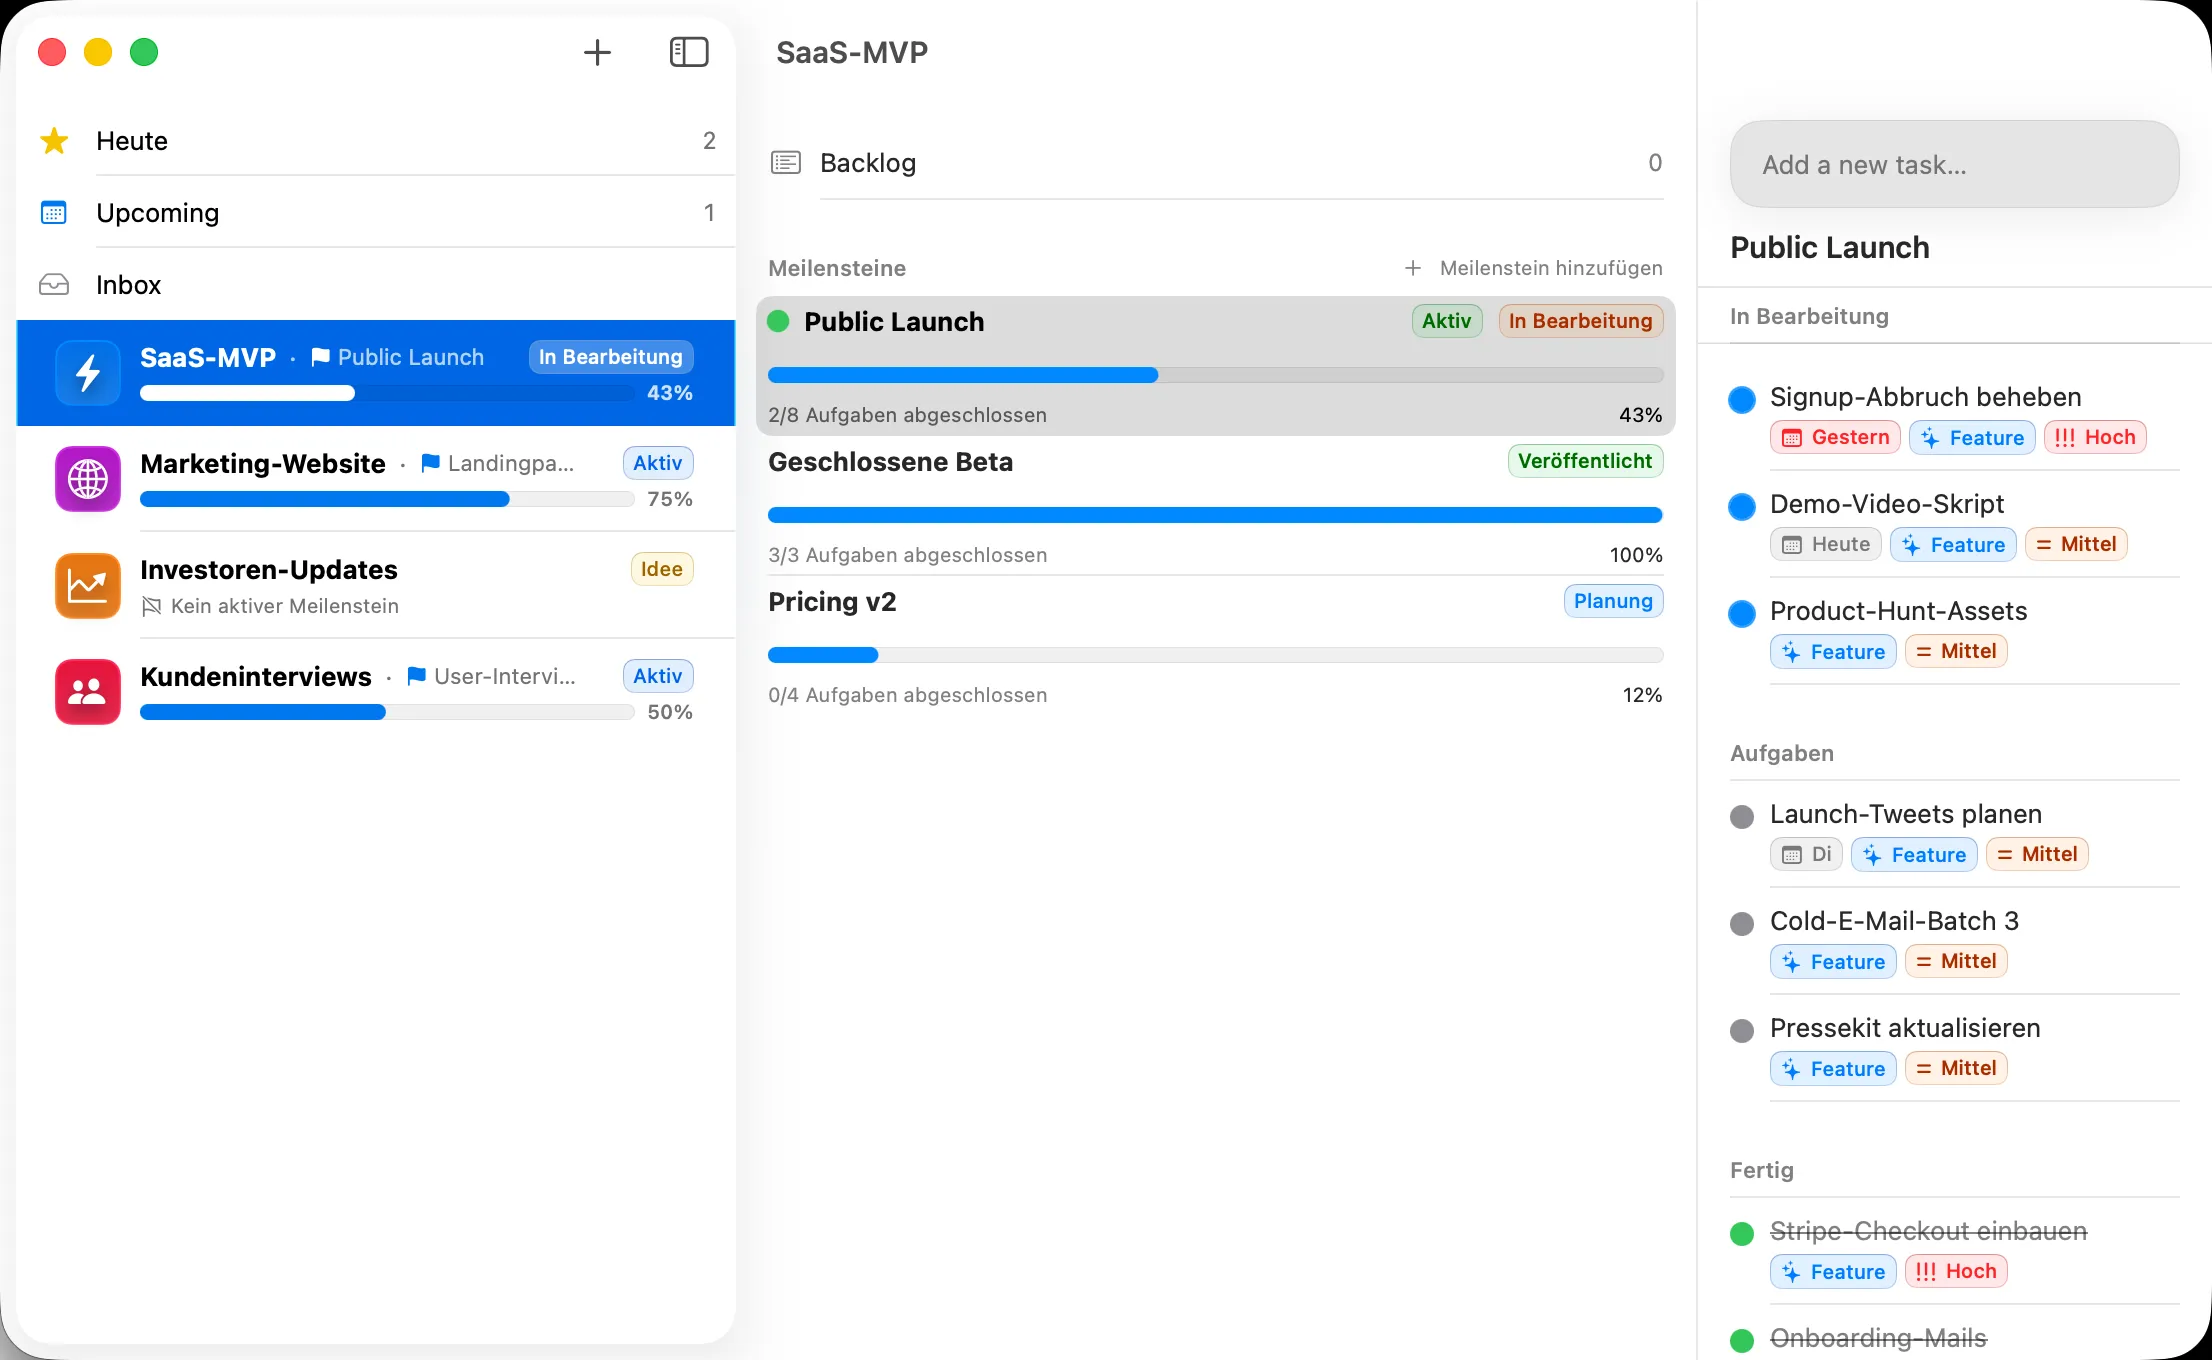The height and width of the screenshot is (1360, 2212).
Task: Click the Pricing v2 progress bar
Action: click(1215, 656)
